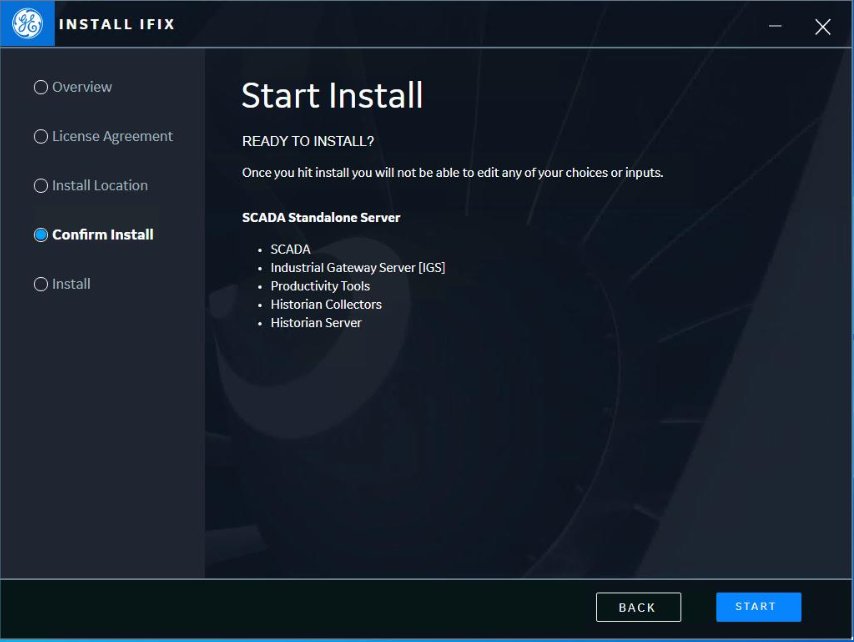Go to License Agreement step label
This screenshot has height=642, width=854.
tap(112, 136)
